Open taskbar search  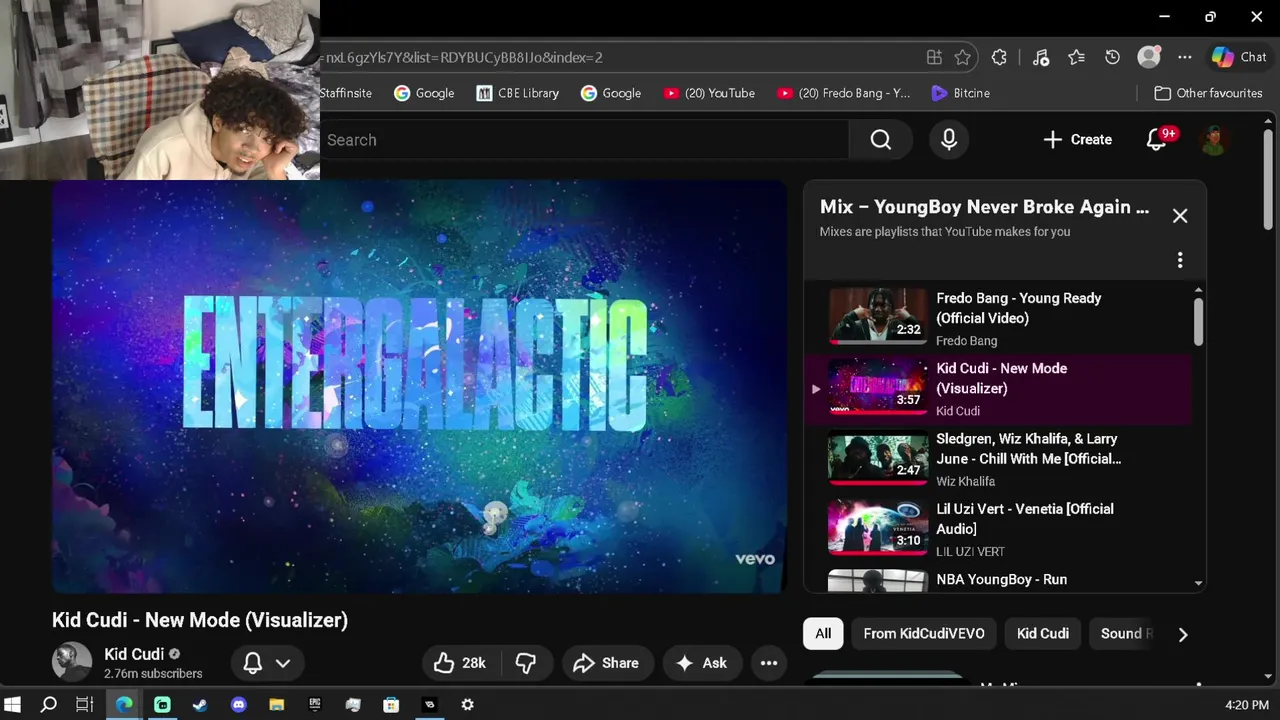tap(48, 705)
